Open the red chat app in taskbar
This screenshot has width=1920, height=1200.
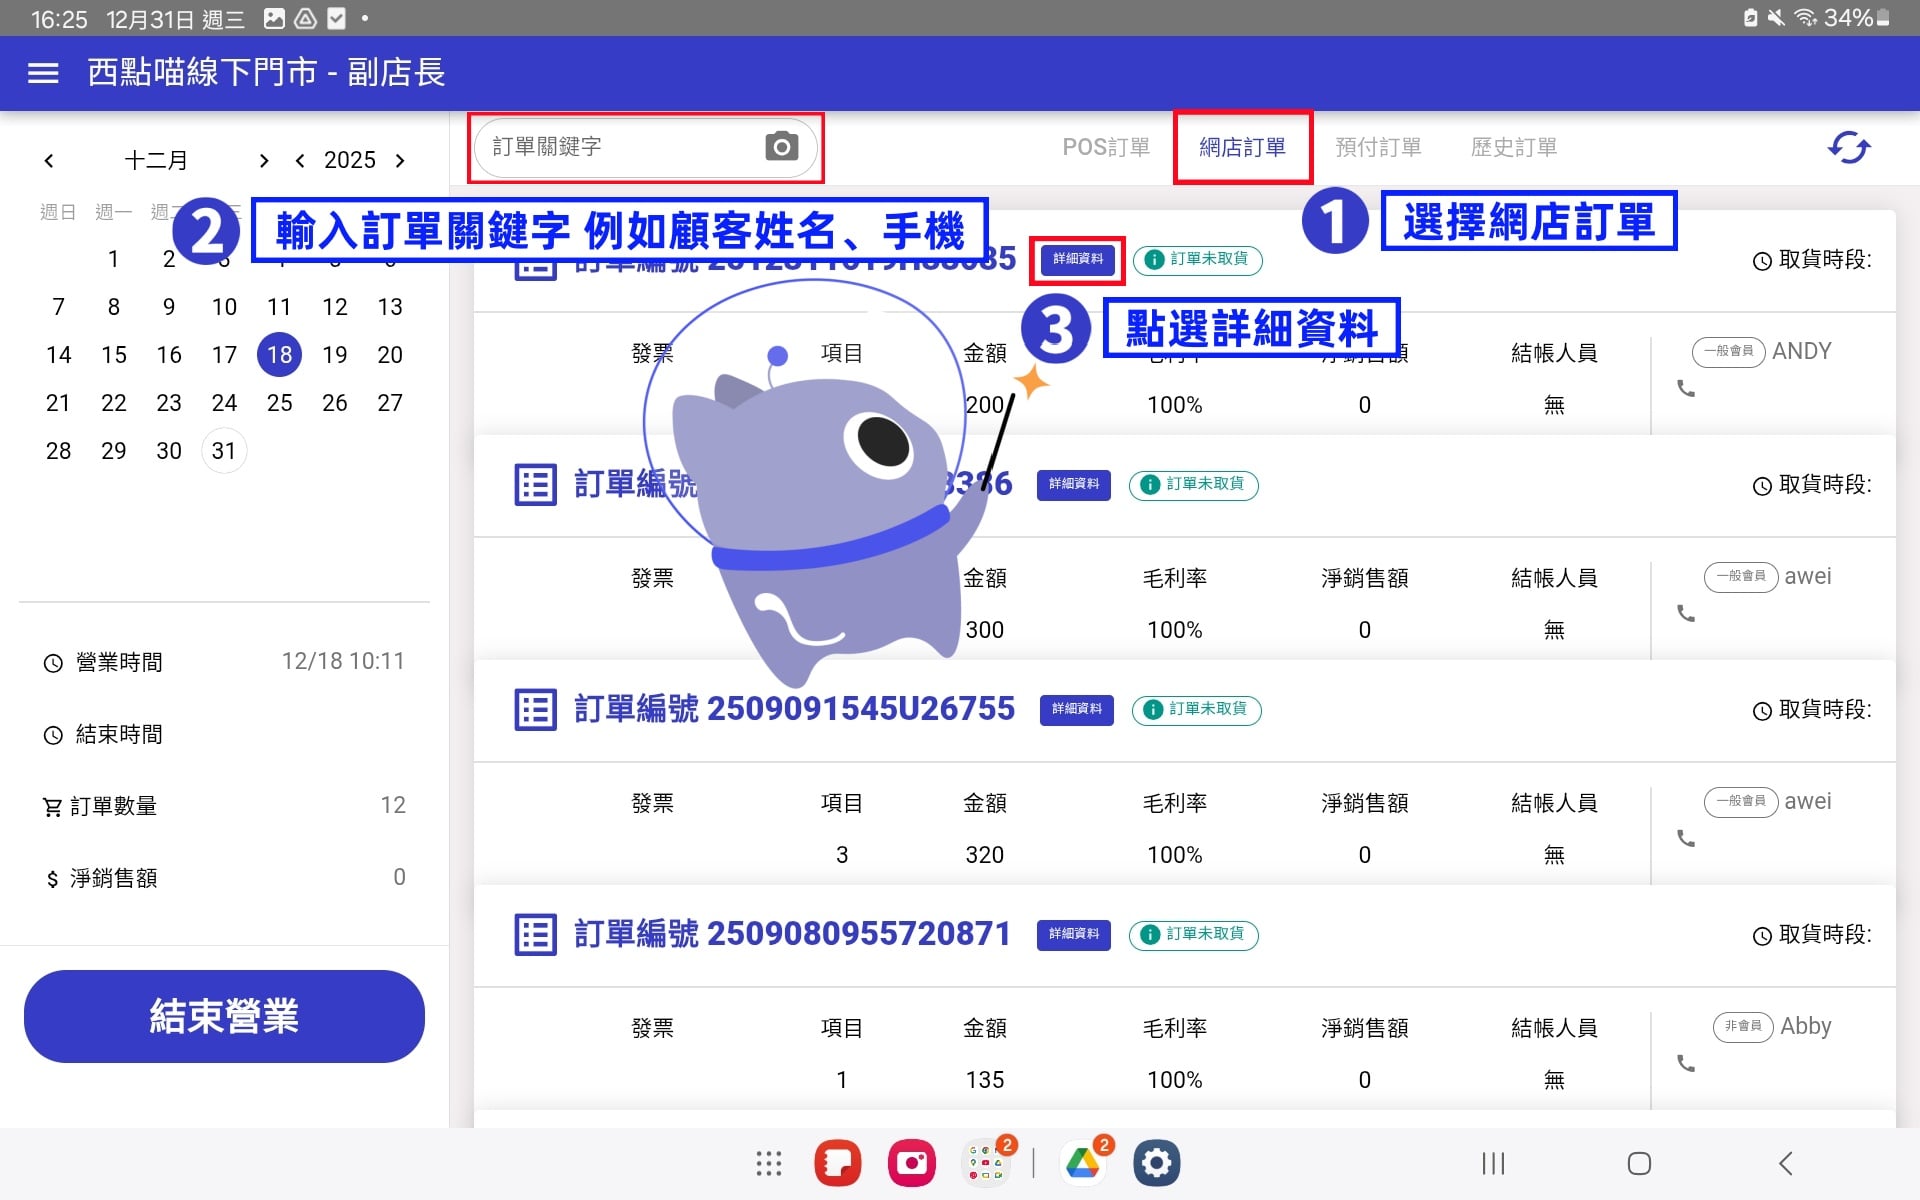[838, 1163]
